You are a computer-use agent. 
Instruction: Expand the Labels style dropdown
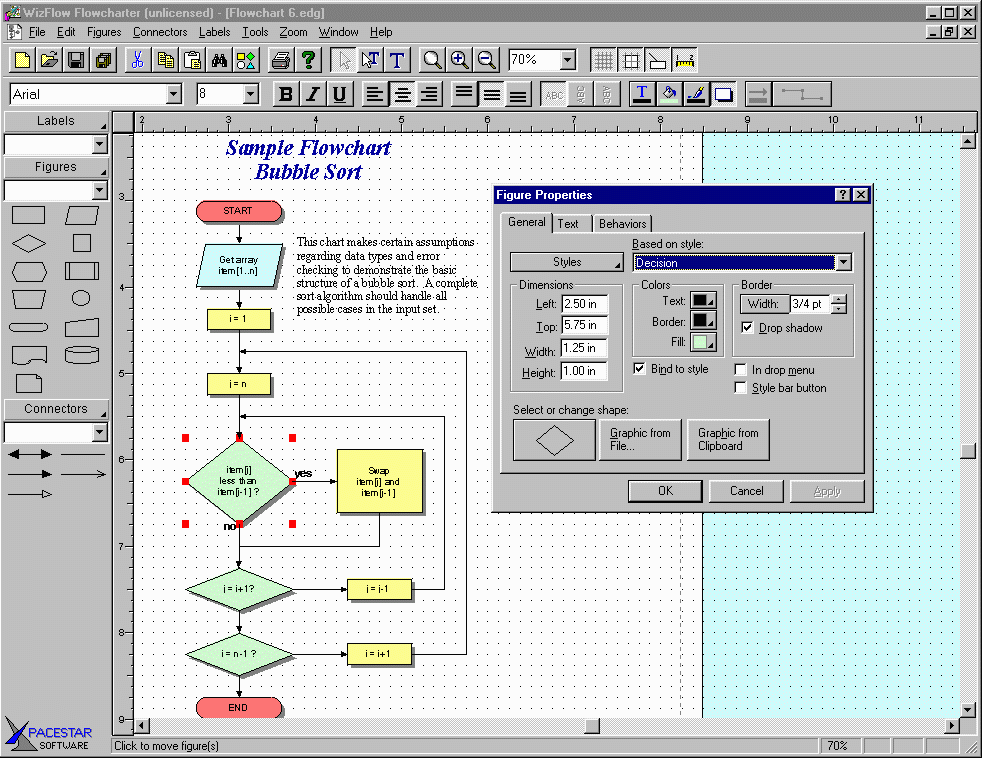coord(100,145)
